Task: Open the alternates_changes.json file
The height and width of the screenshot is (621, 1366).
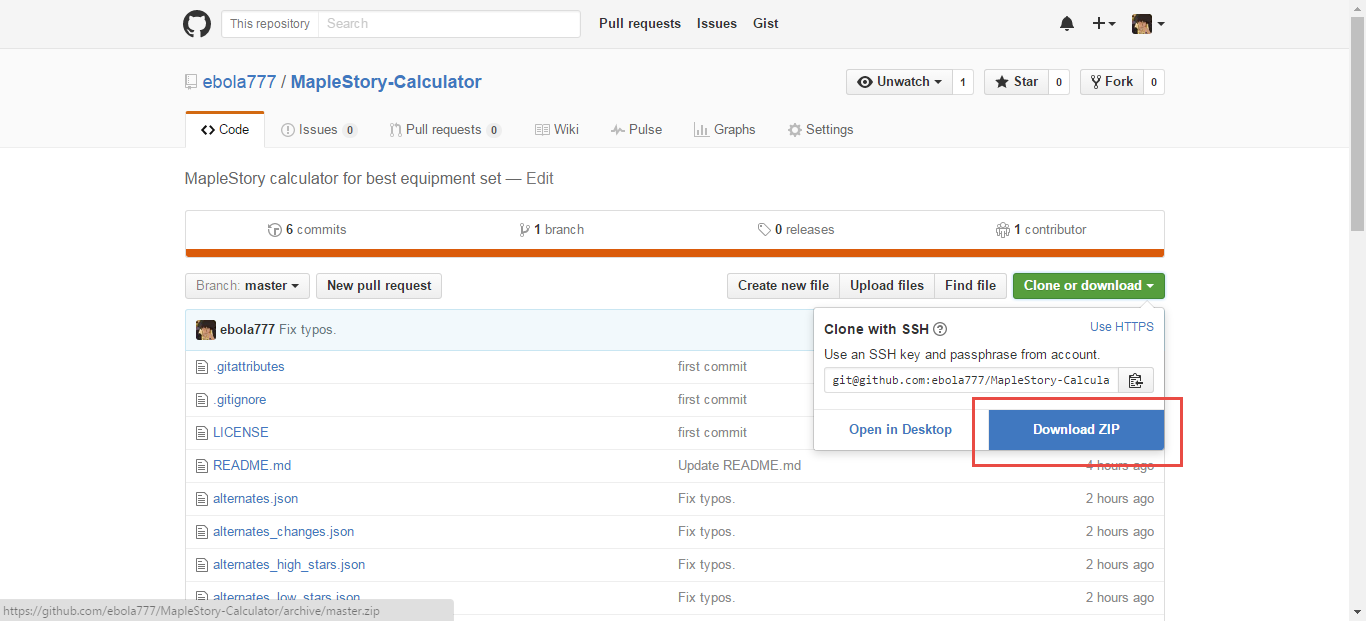Action: tap(284, 532)
